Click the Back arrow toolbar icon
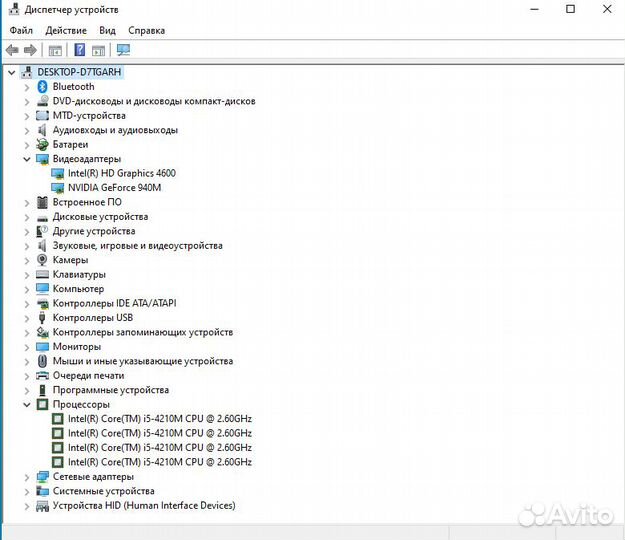Image resolution: width=625 pixels, height=540 pixels. [12, 50]
